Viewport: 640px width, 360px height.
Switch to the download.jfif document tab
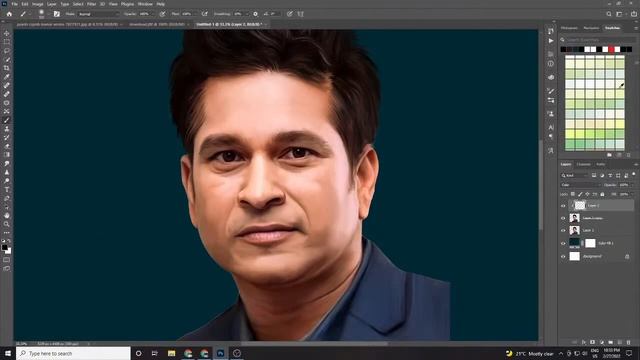157,24
